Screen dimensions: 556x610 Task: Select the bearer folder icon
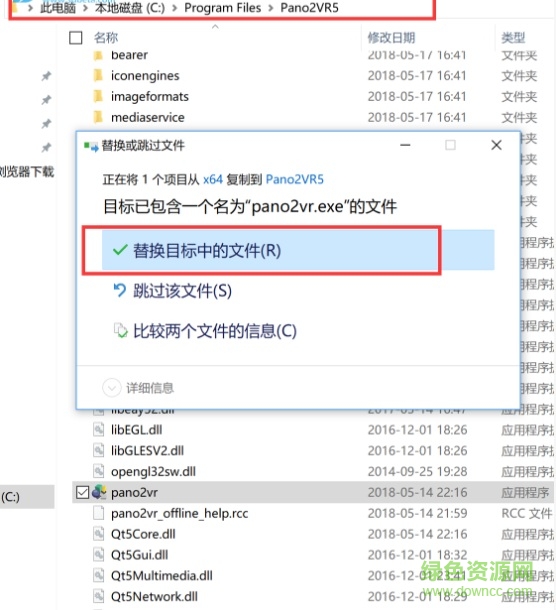(98, 55)
